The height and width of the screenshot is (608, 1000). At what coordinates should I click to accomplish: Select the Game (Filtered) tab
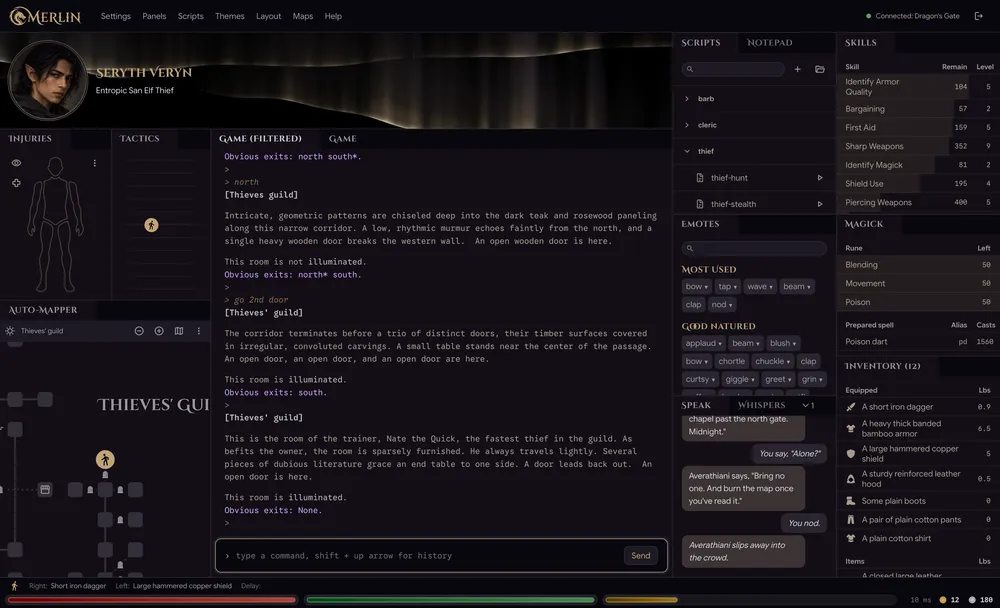[260, 138]
